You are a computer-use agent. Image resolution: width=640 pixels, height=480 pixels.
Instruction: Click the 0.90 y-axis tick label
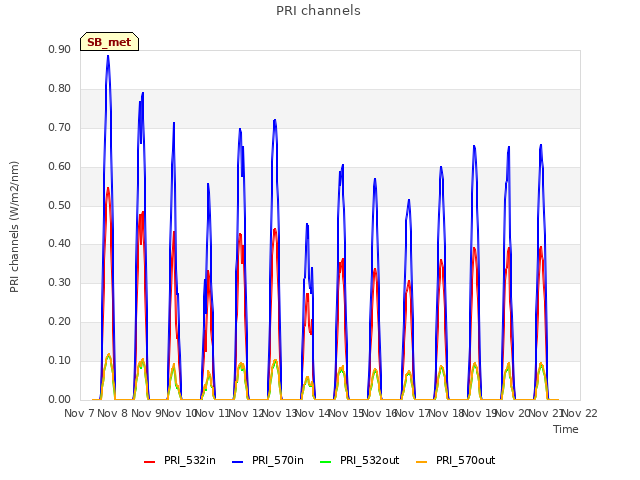tap(60, 49)
